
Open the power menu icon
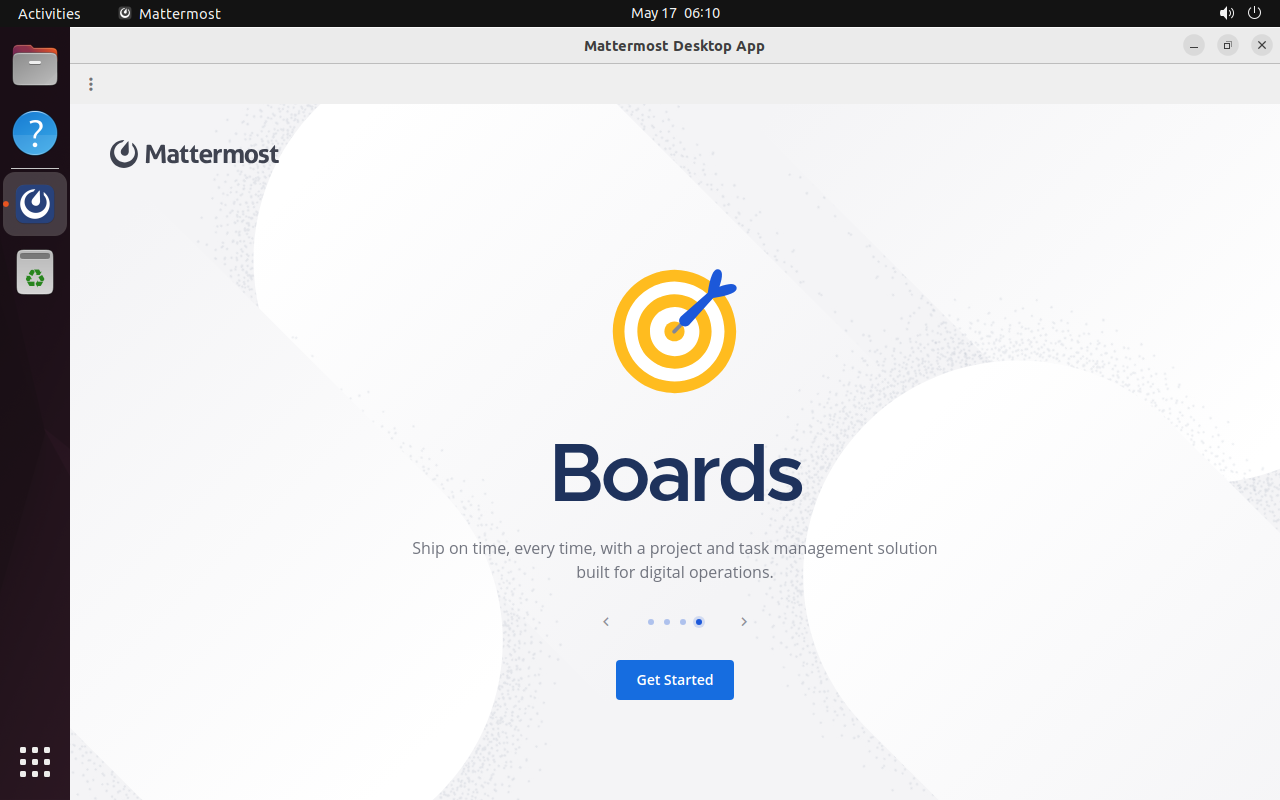pos(1255,13)
